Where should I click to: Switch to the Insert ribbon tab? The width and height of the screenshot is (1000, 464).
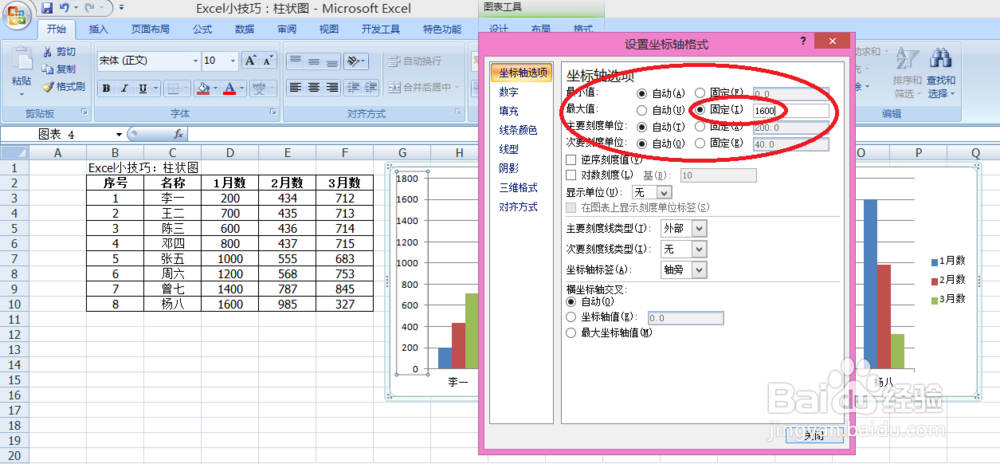[x=99, y=29]
